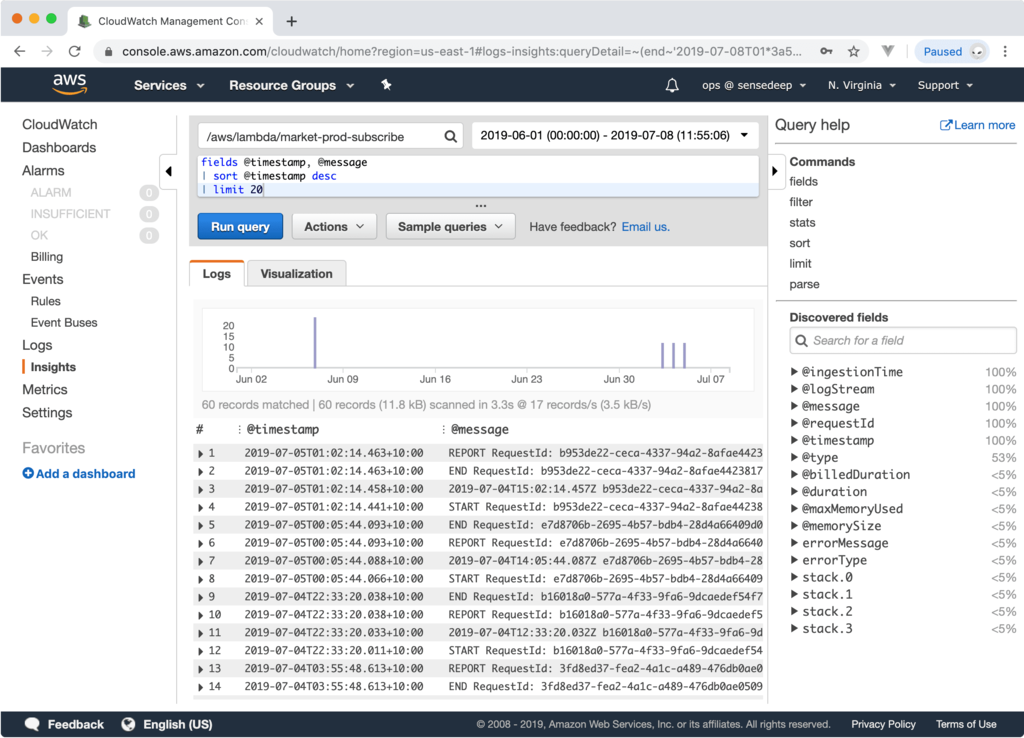Open the Sample queries dropdown
1024x738 pixels.
[x=450, y=227]
